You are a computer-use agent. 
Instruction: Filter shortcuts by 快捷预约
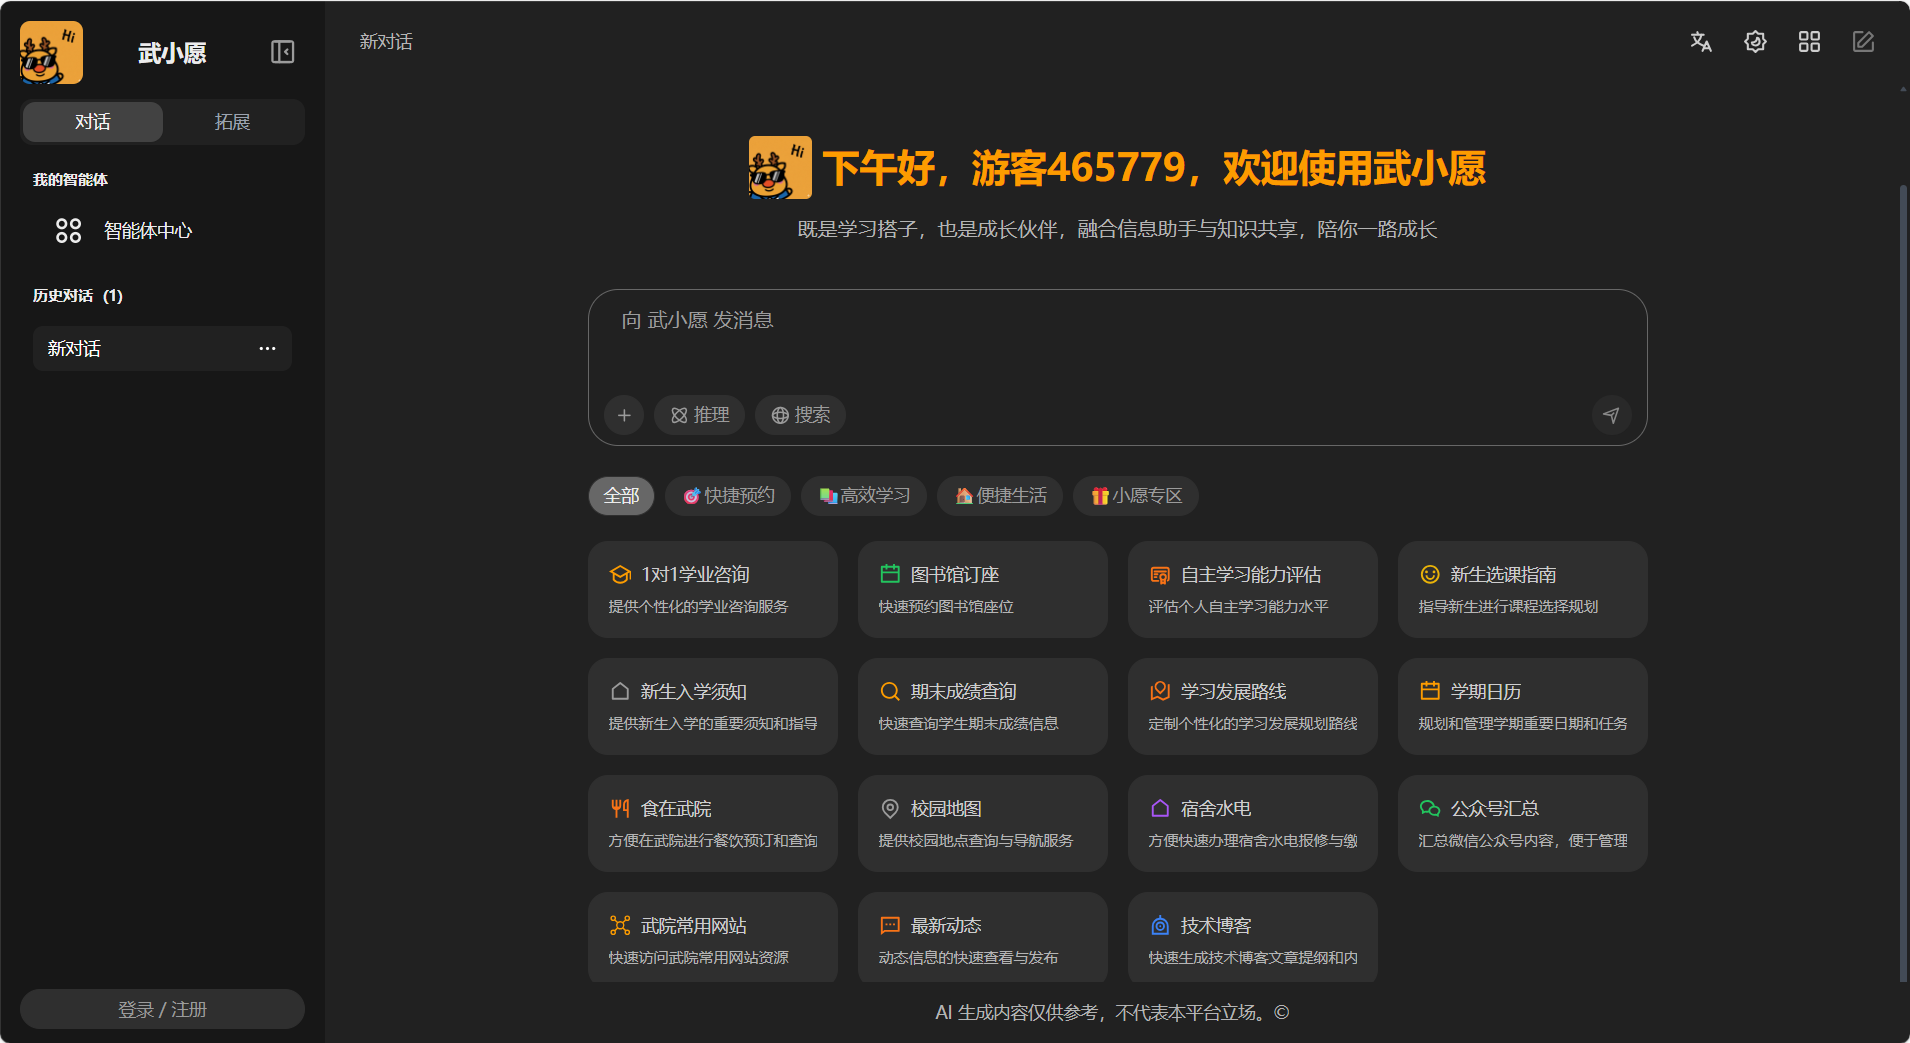(x=728, y=496)
